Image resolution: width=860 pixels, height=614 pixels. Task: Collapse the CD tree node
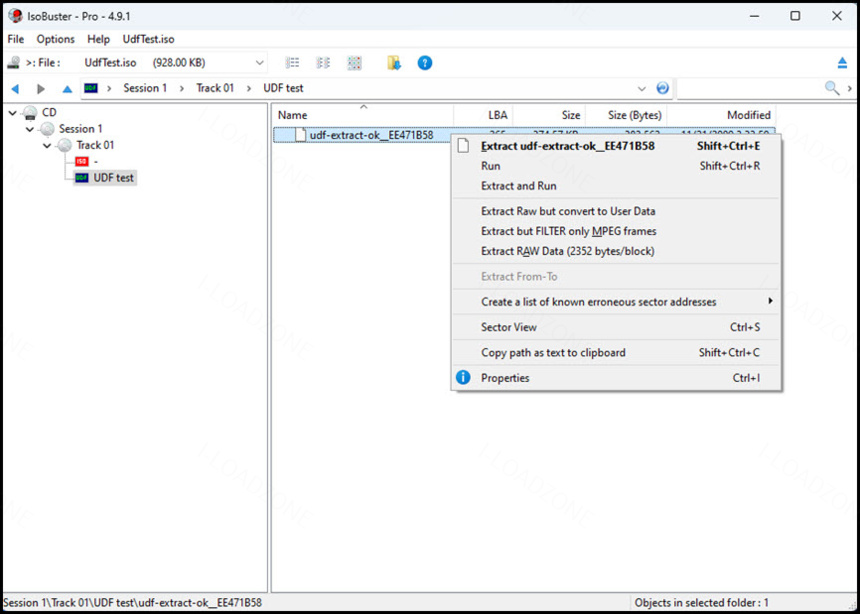[x=13, y=113]
